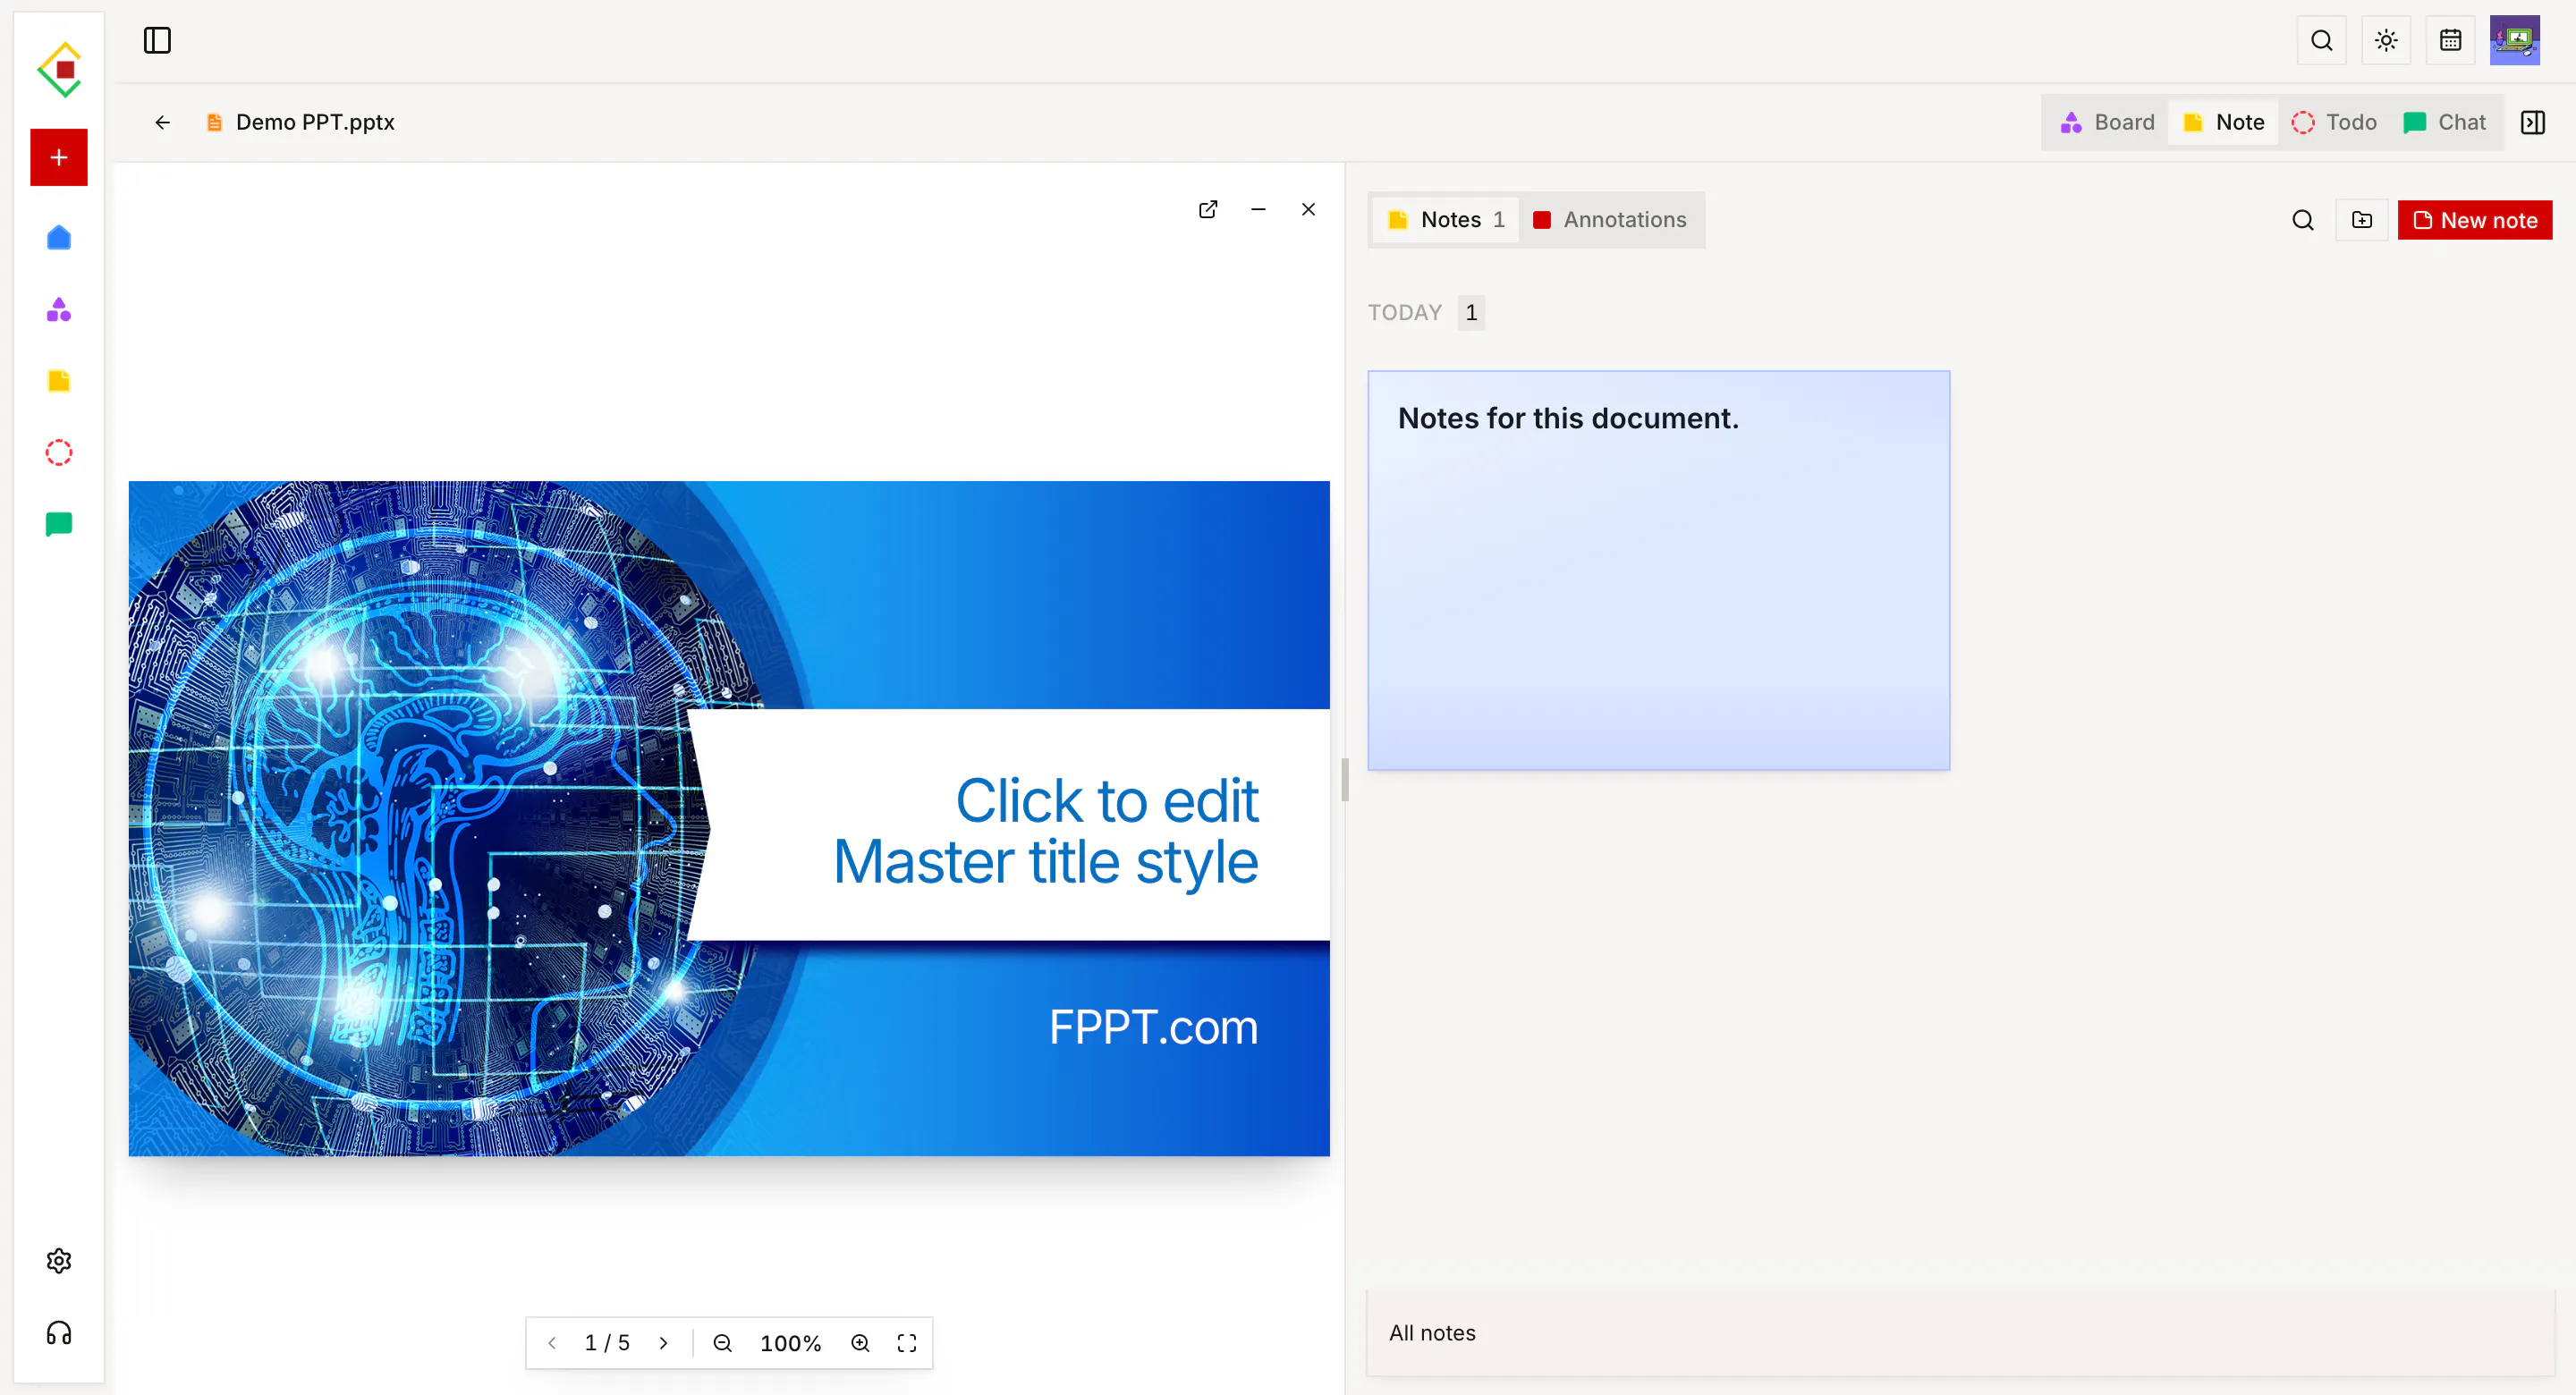The image size is (2576, 1395).
Task: Click the red plus create button
Action: pos(59,157)
